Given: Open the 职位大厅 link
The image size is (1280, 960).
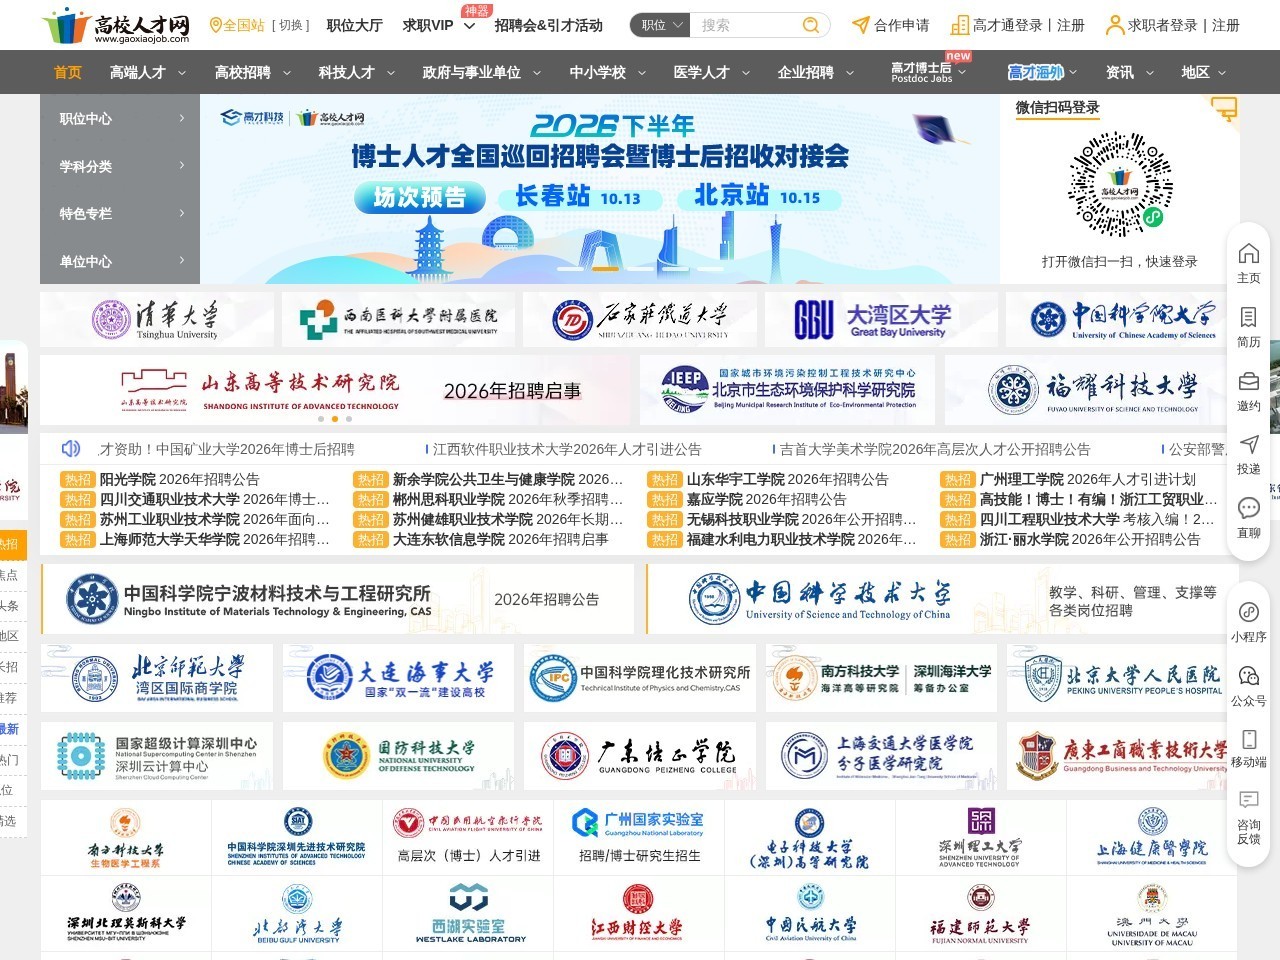Looking at the screenshot, I should (x=354, y=25).
